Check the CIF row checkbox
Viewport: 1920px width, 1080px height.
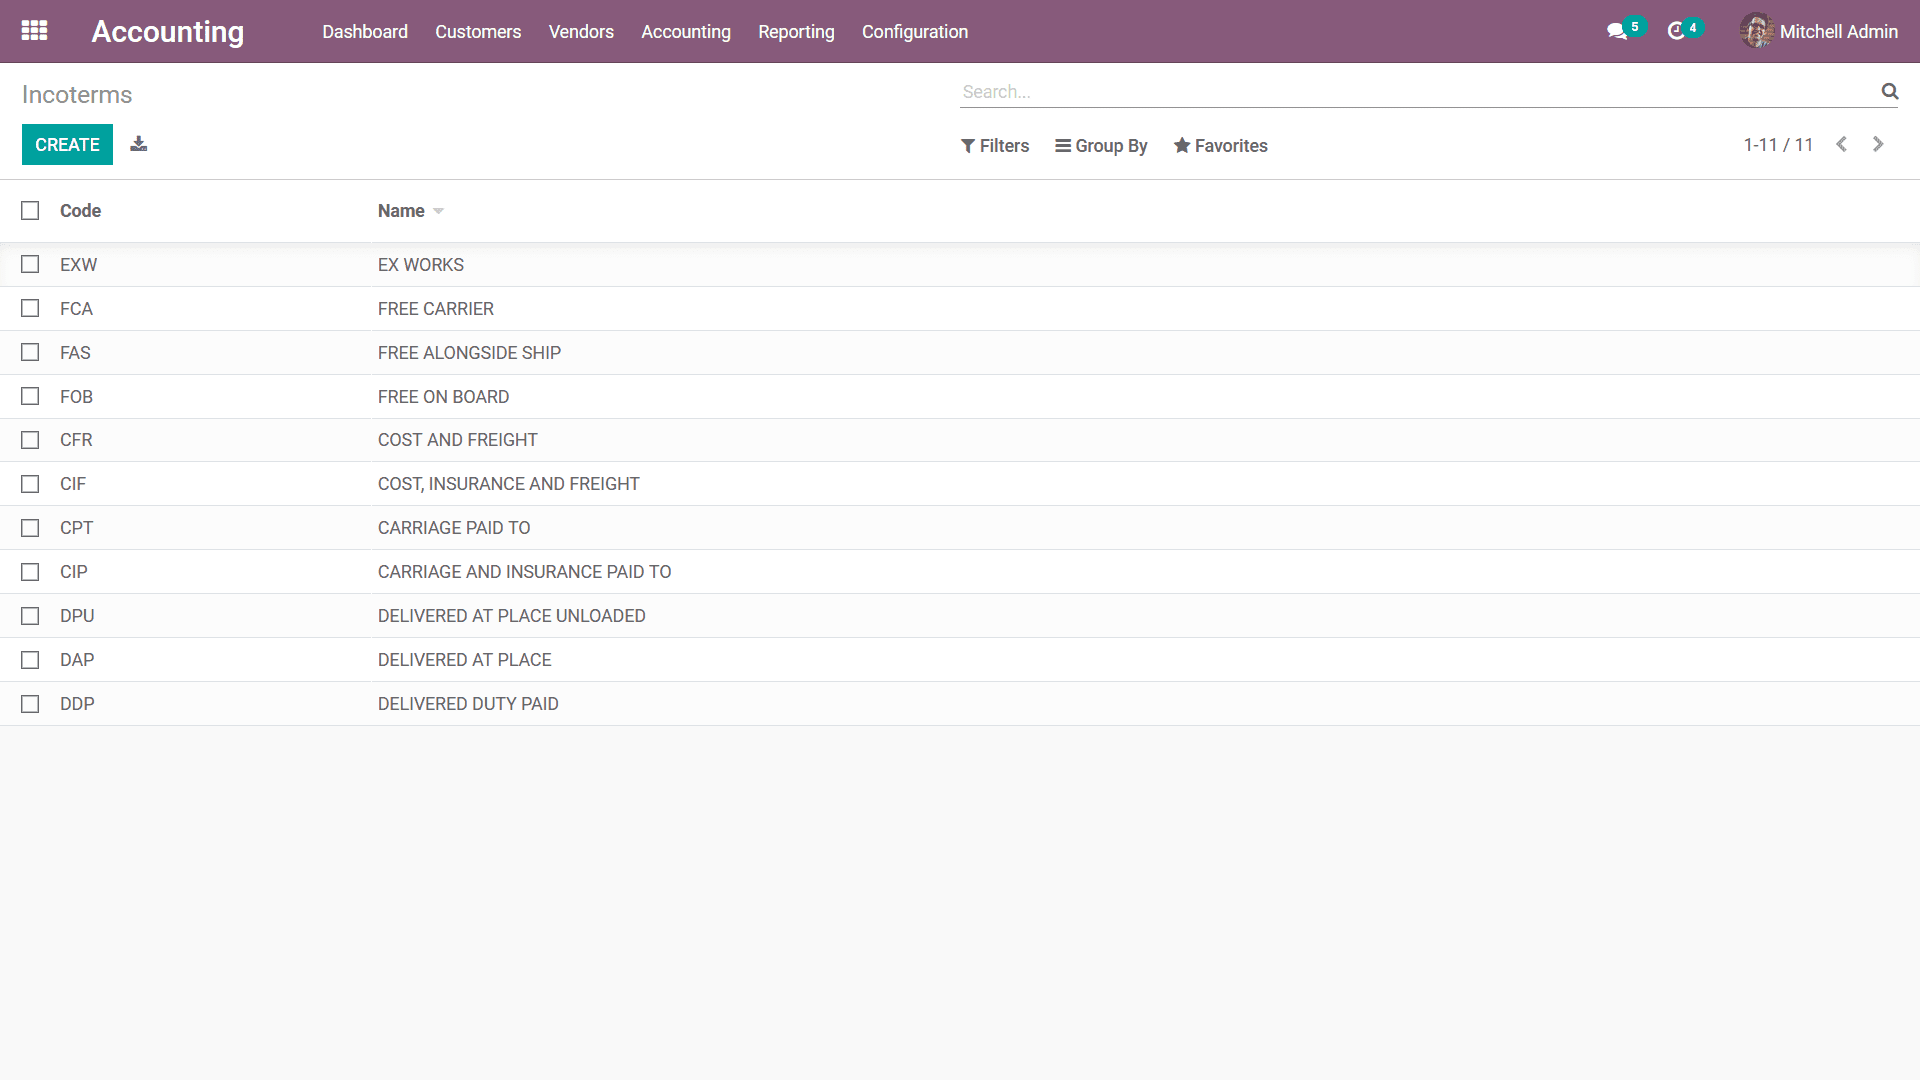(30, 484)
